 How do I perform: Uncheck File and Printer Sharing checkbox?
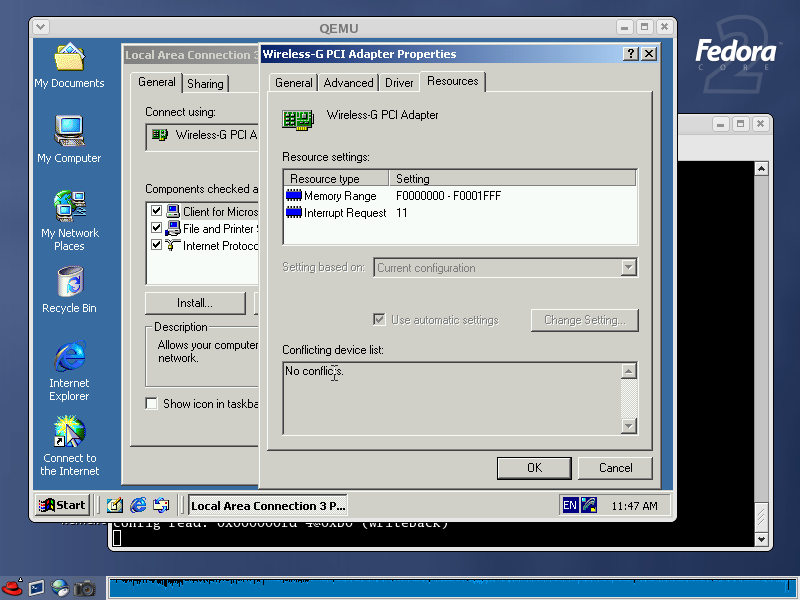pos(156,228)
